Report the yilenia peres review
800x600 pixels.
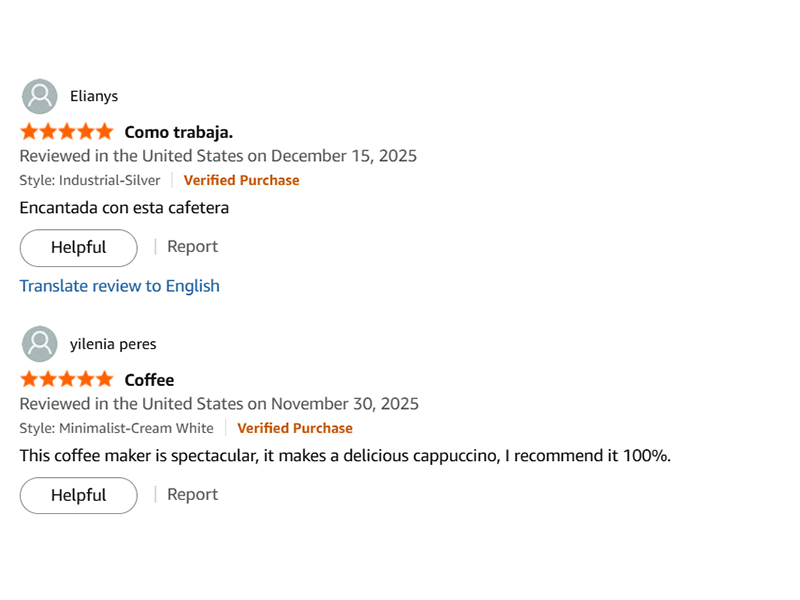pos(192,495)
